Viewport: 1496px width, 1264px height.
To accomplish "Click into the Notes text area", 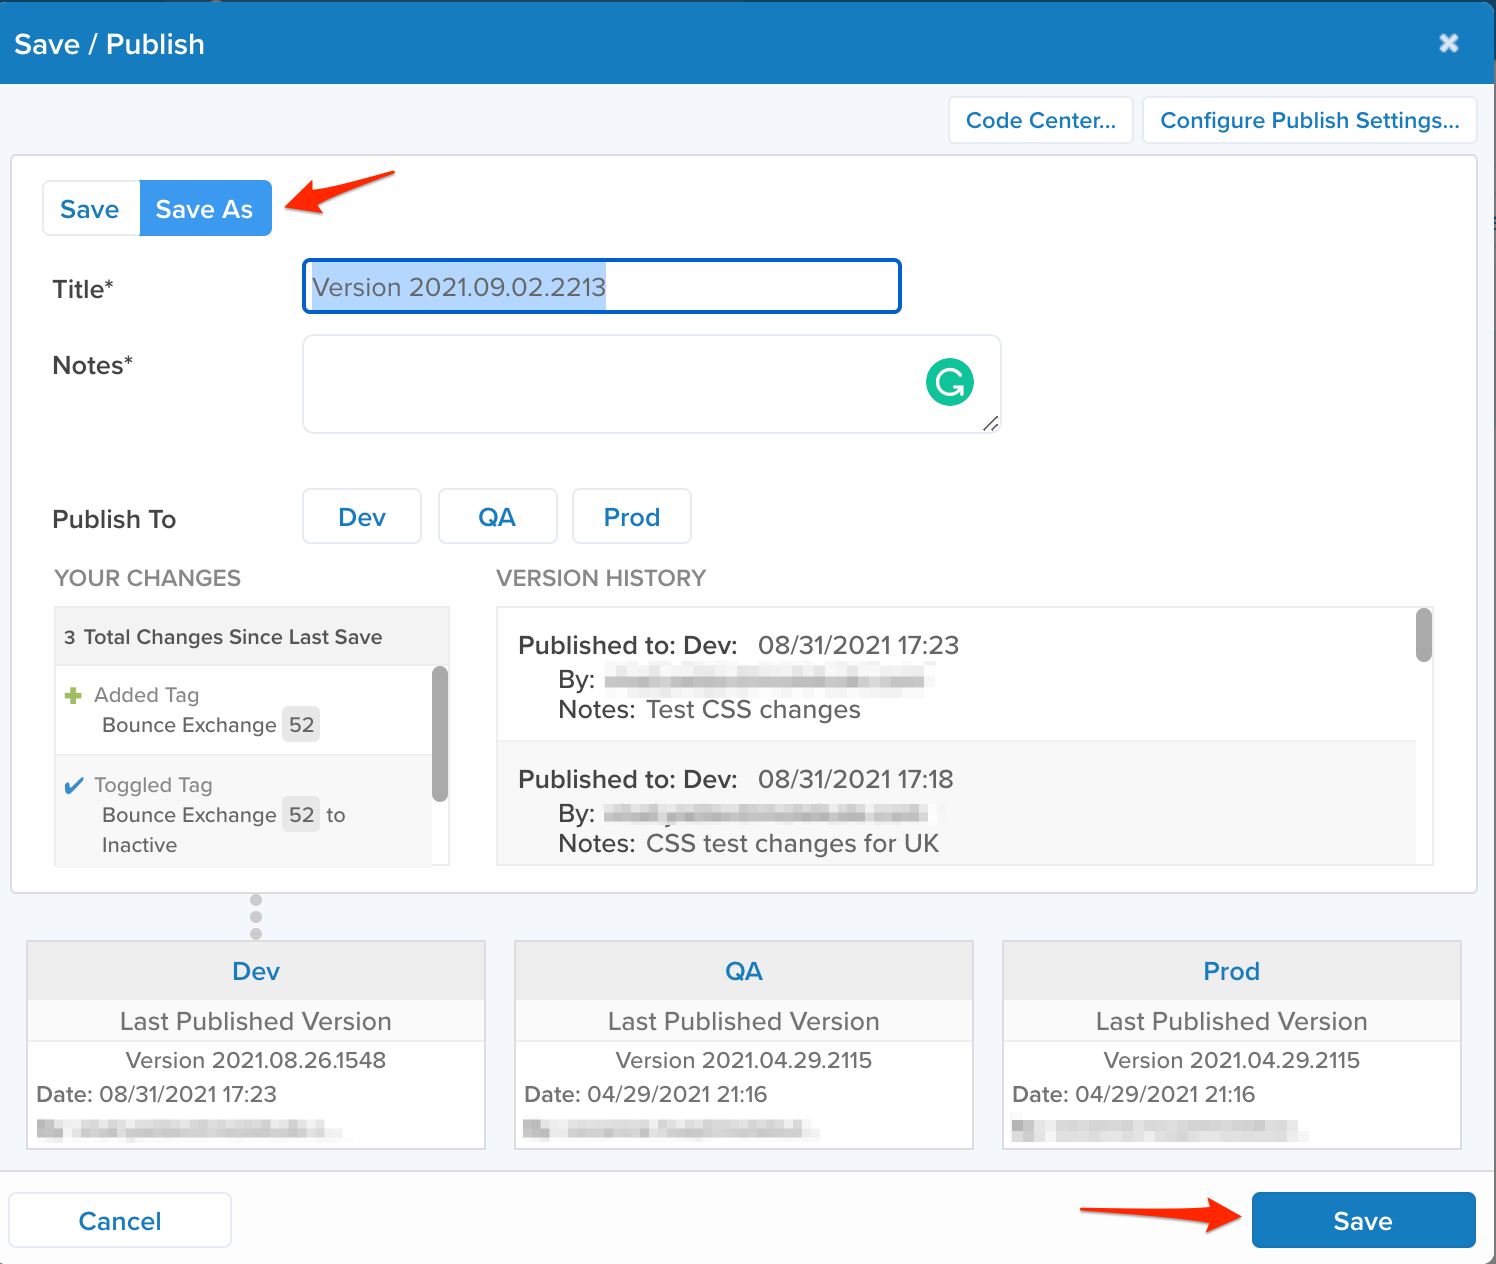I will [x=651, y=384].
